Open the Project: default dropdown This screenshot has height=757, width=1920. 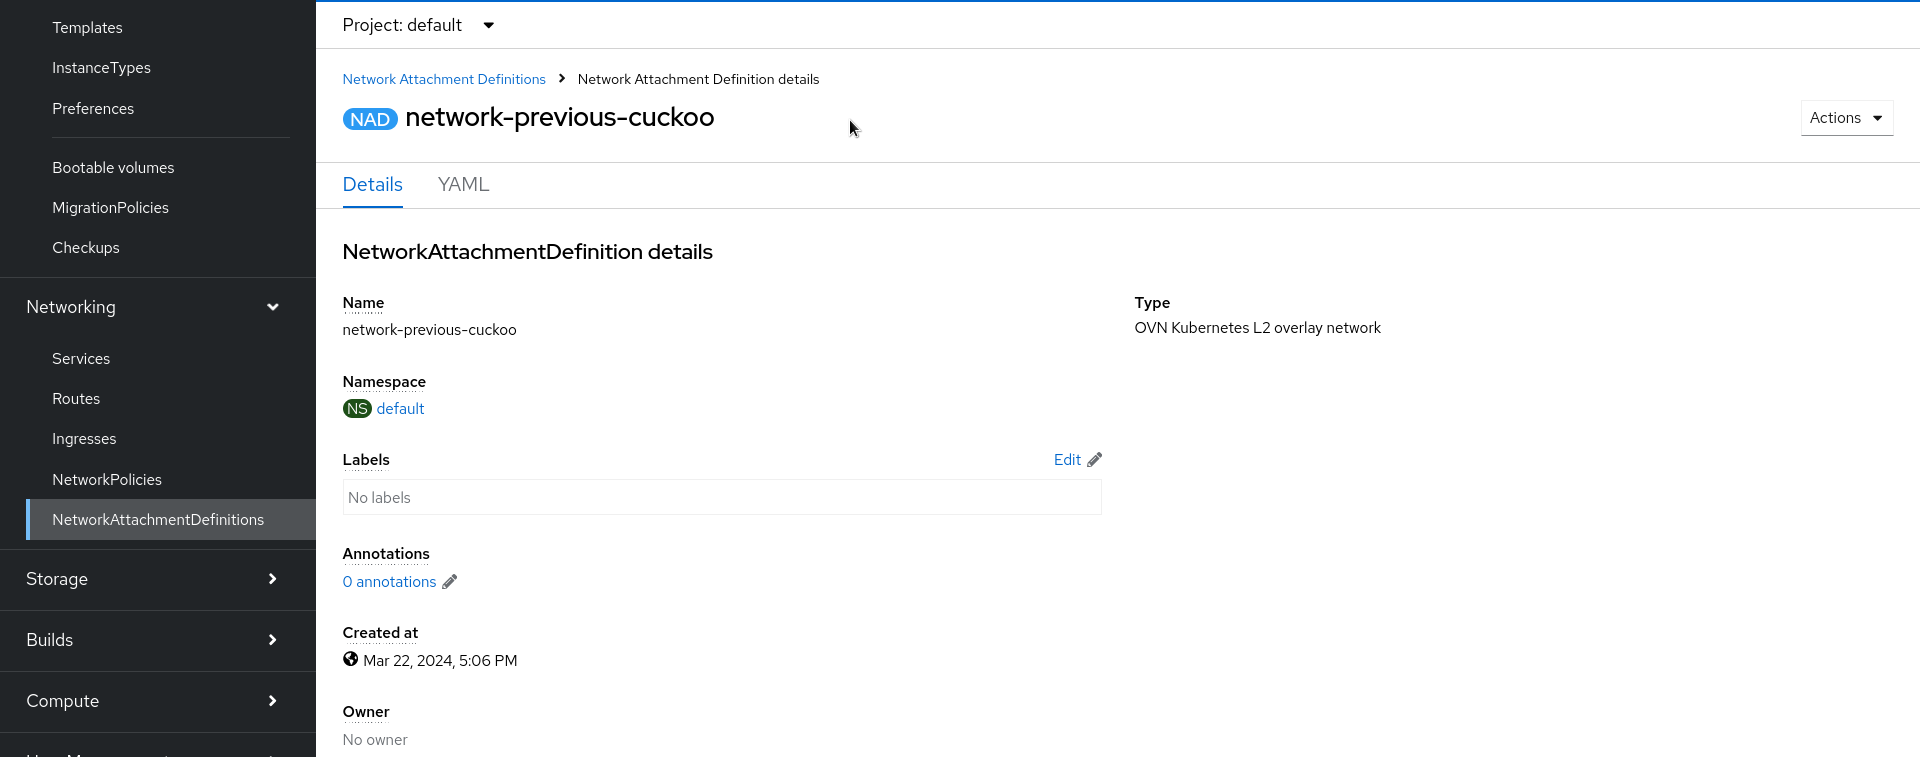[x=418, y=25]
